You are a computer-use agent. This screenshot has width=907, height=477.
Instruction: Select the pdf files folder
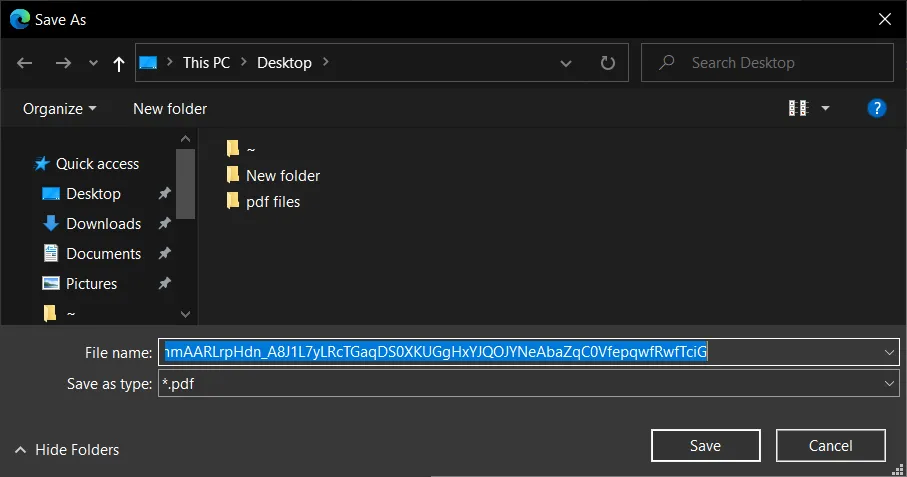[x=272, y=202]
